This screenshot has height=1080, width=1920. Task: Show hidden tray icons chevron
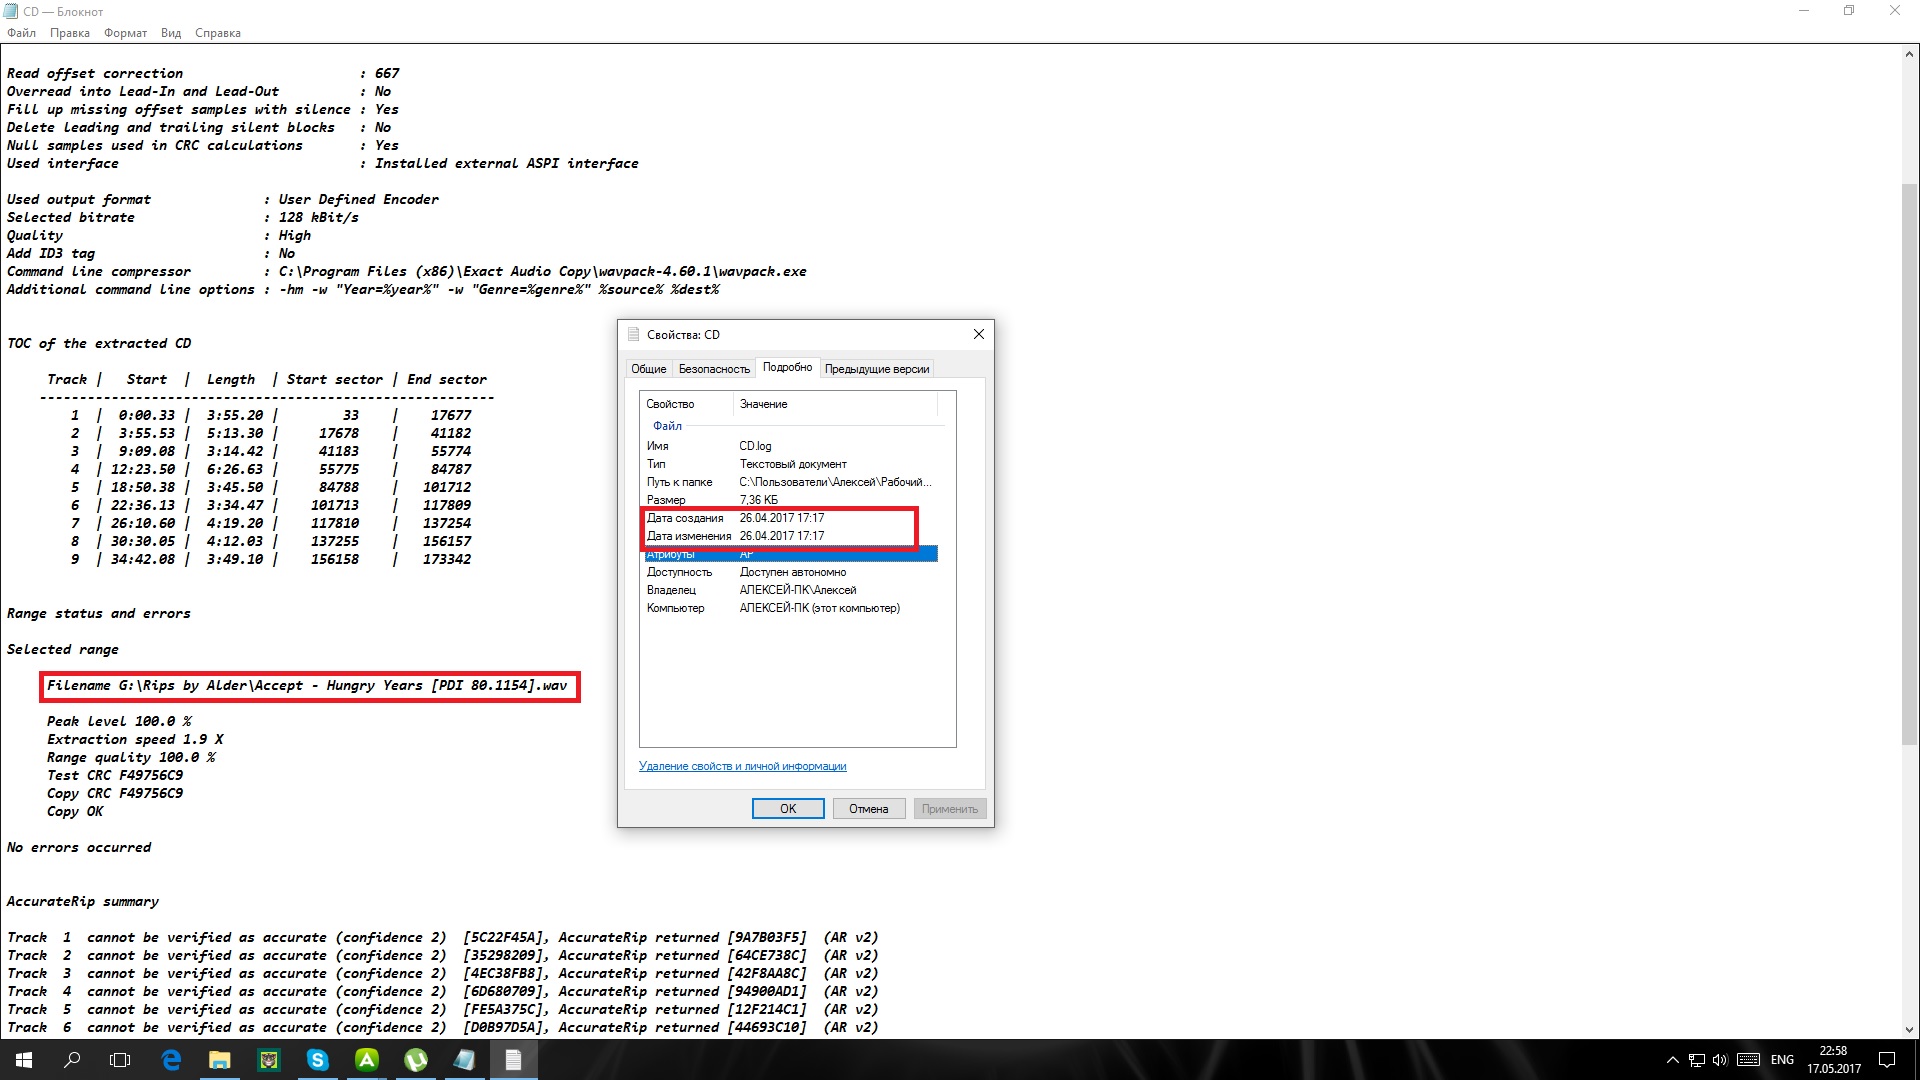click(1672, 1060)
